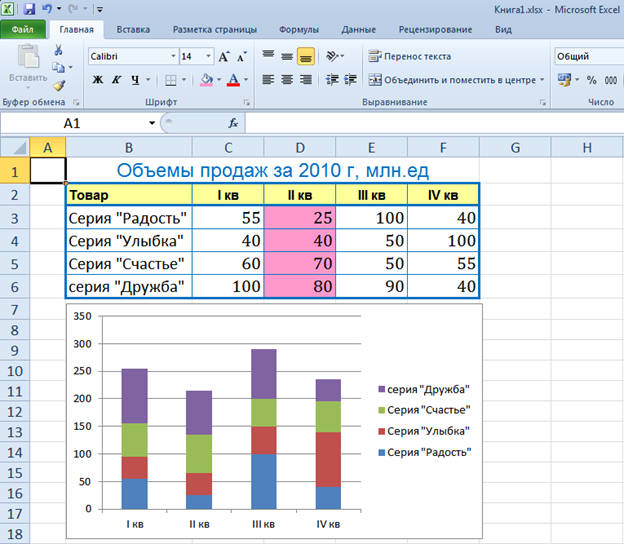Toggle Underline formatting button
624x544 pixels.
click(x=135, y=80)
